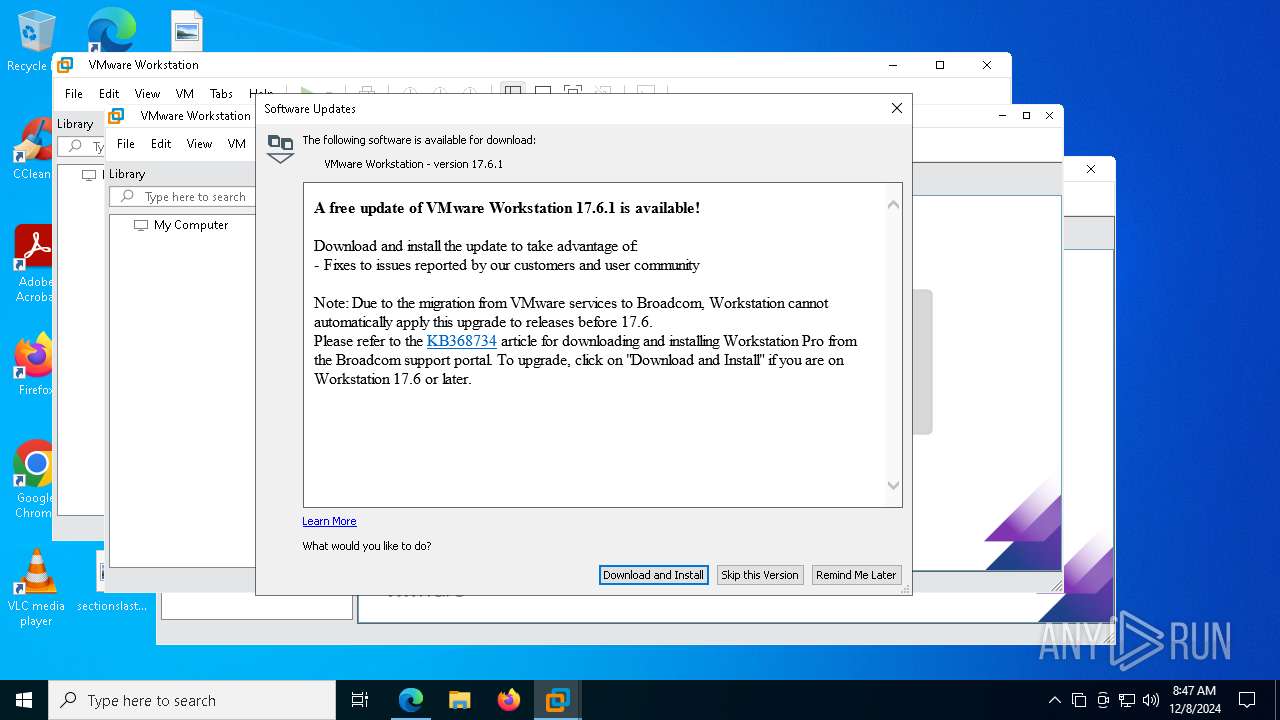Launch Edge from the taskbar
Image resolution: width=1280 pixels, height=720 pixels.
(x=411, y=700)
